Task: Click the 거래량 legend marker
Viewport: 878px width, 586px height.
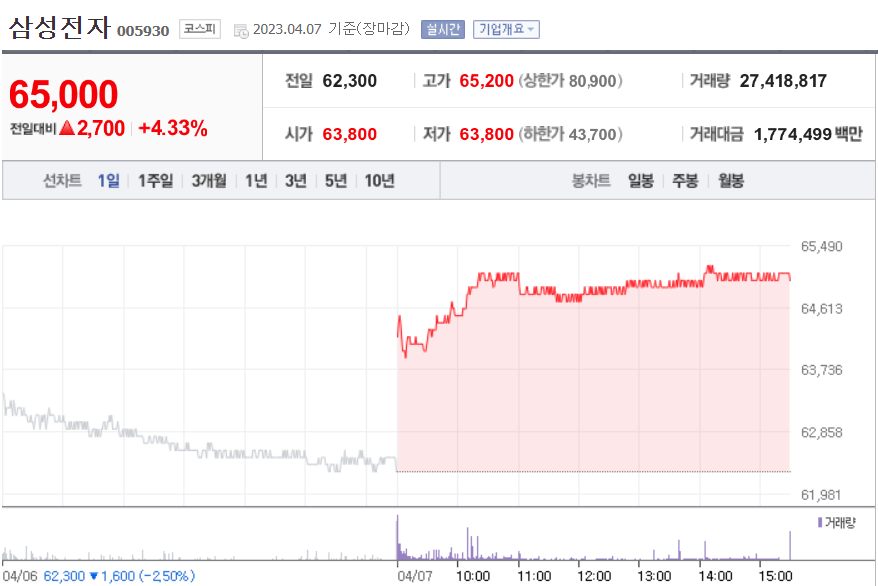Action: [x=820, y=522]
